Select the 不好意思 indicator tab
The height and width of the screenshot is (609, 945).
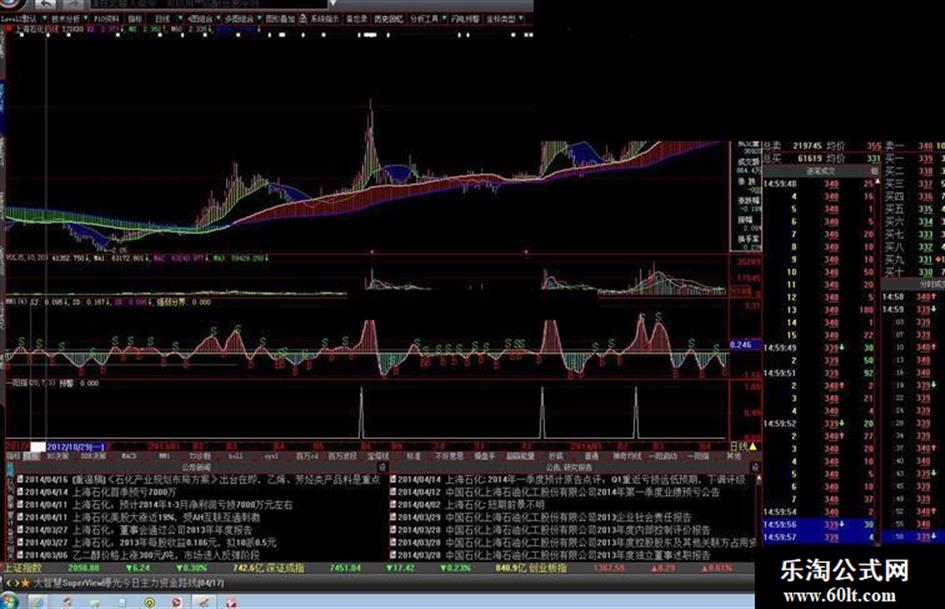point(449,456)
